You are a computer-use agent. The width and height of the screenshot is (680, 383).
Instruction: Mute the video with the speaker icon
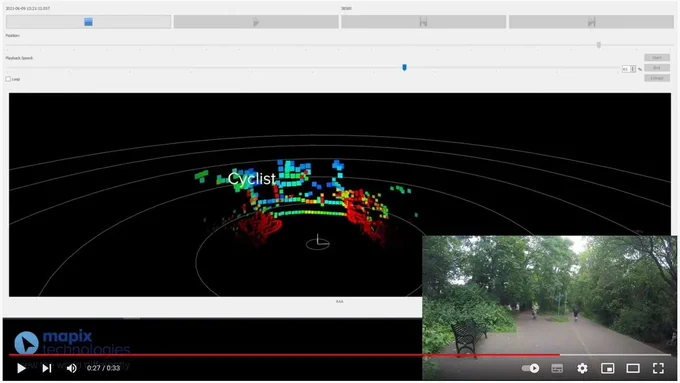click(x=72, y=368)
